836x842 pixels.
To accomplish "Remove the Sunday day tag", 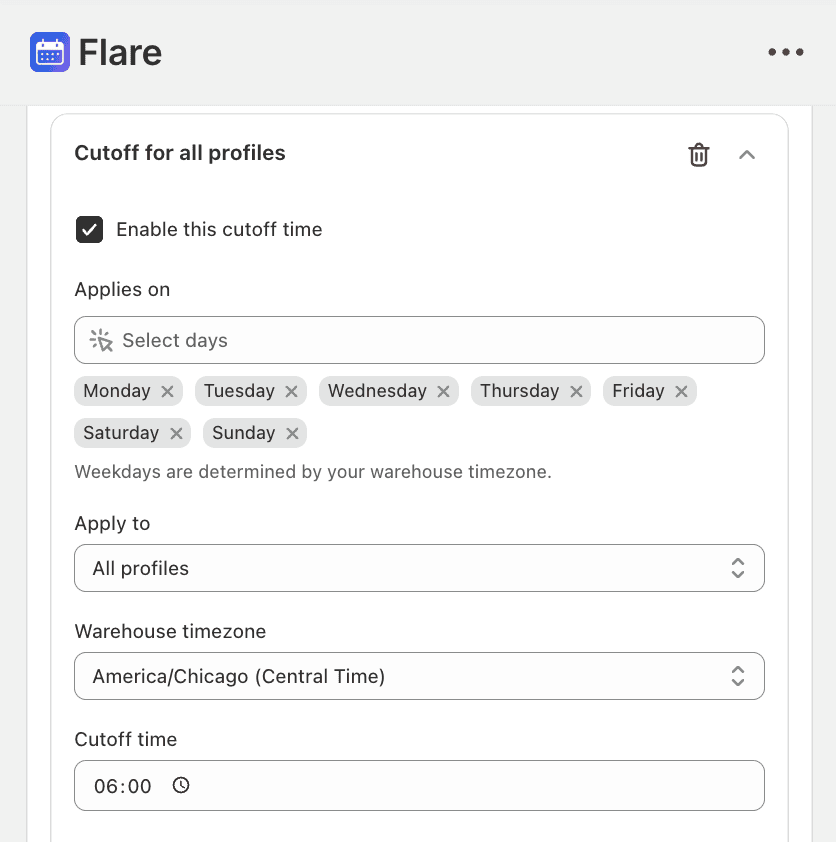I will [x=292, y=433].
